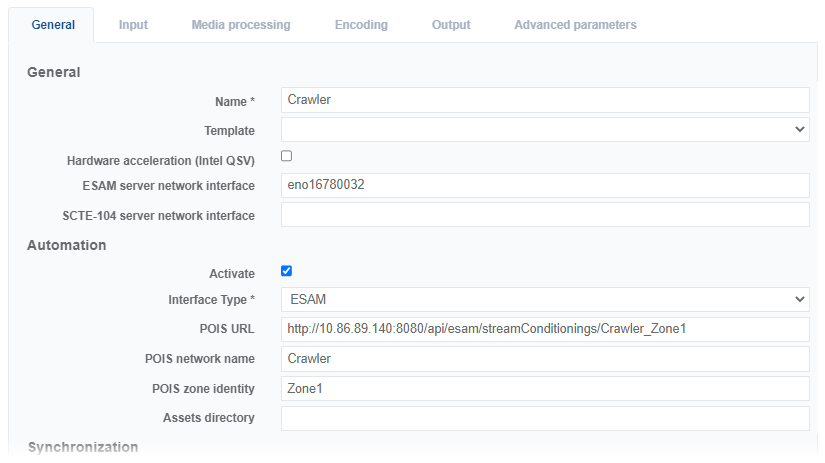Click the General section heading below the tabs
Screen dimensions: 825x463
pyautogui.click(x=54, y=72)
